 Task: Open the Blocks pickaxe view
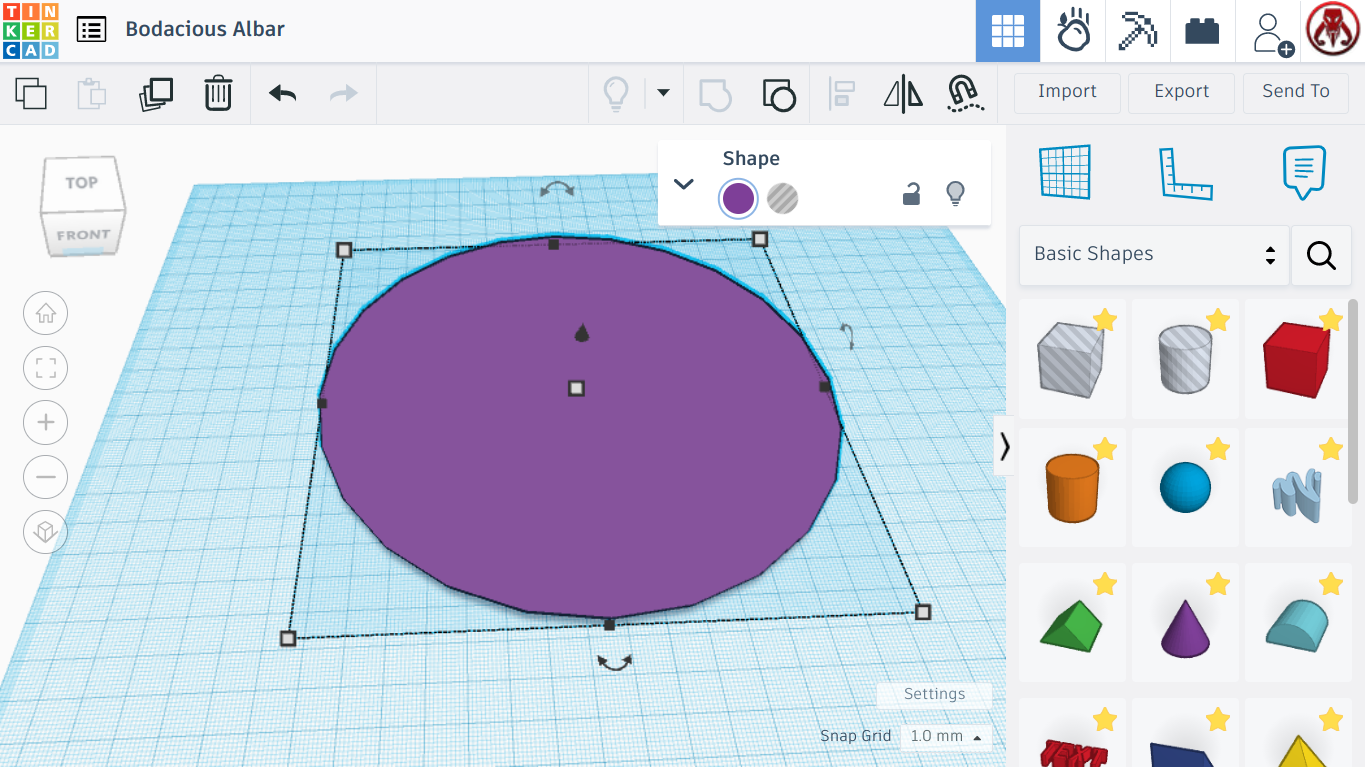1137,31
